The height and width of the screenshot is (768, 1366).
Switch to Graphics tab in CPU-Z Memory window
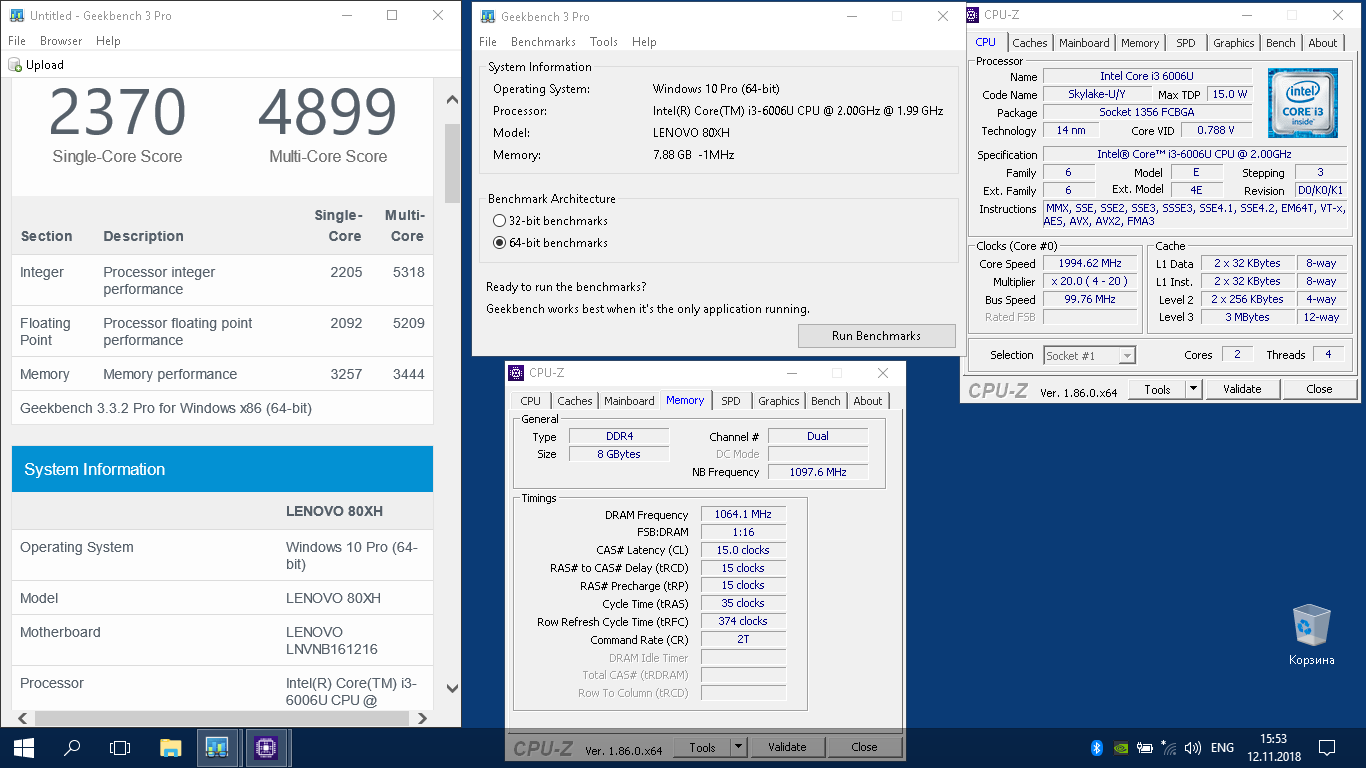pos(778,401)
